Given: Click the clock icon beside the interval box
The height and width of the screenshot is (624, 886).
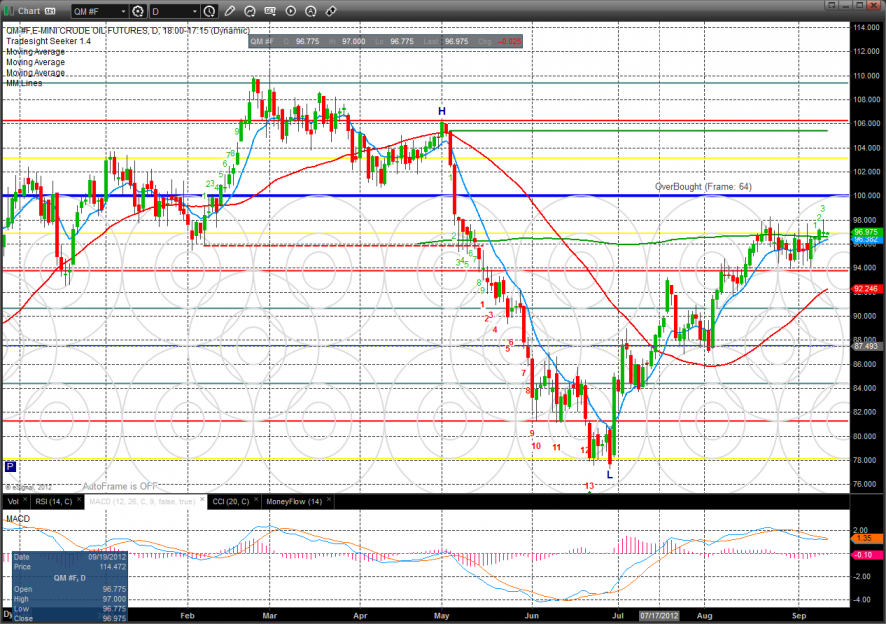Looking at the screenshot, I should pyautogui.click(x=208, y=12).
